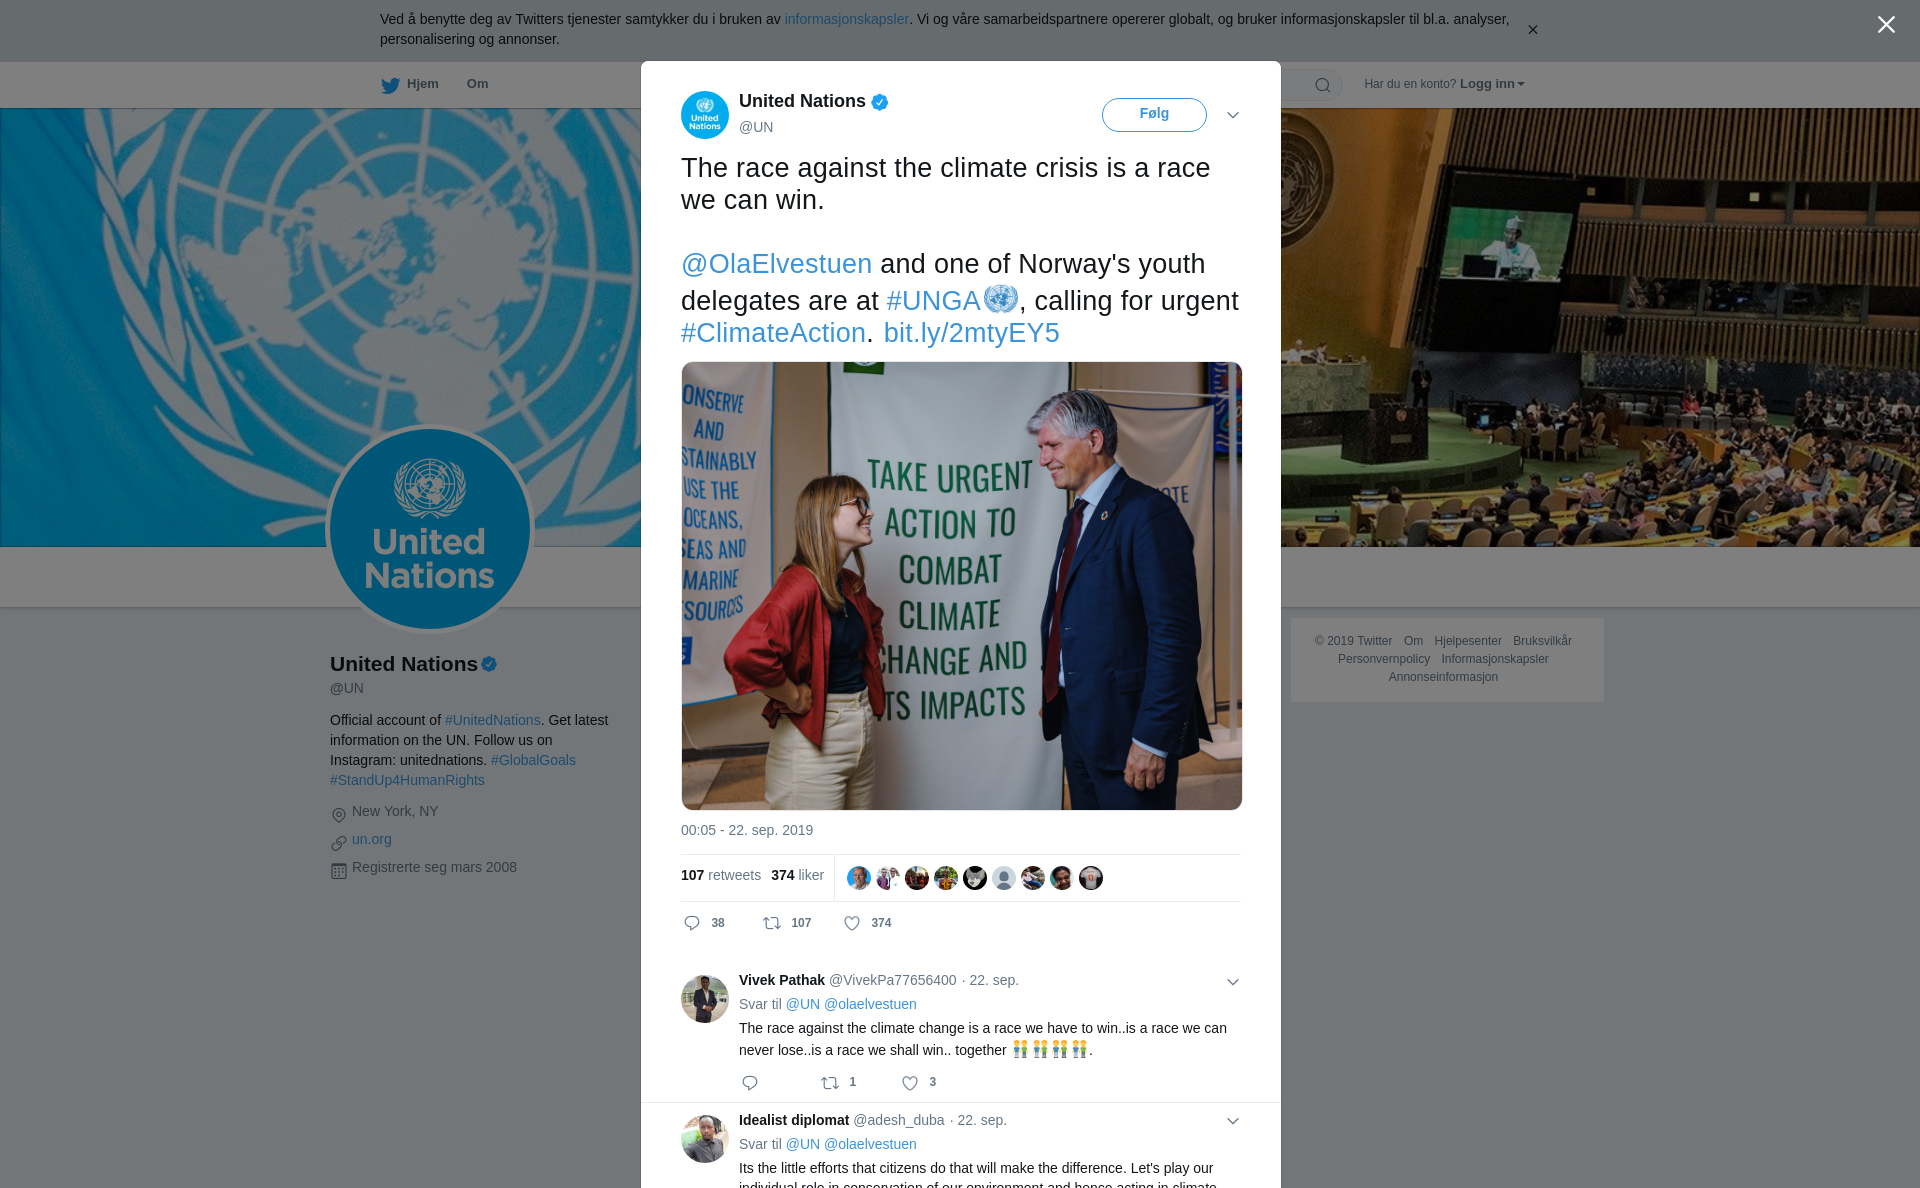Open the #ClimateAction hashtag link
This screenshot has width=1920, height=1188.
(x=773, y=333)
